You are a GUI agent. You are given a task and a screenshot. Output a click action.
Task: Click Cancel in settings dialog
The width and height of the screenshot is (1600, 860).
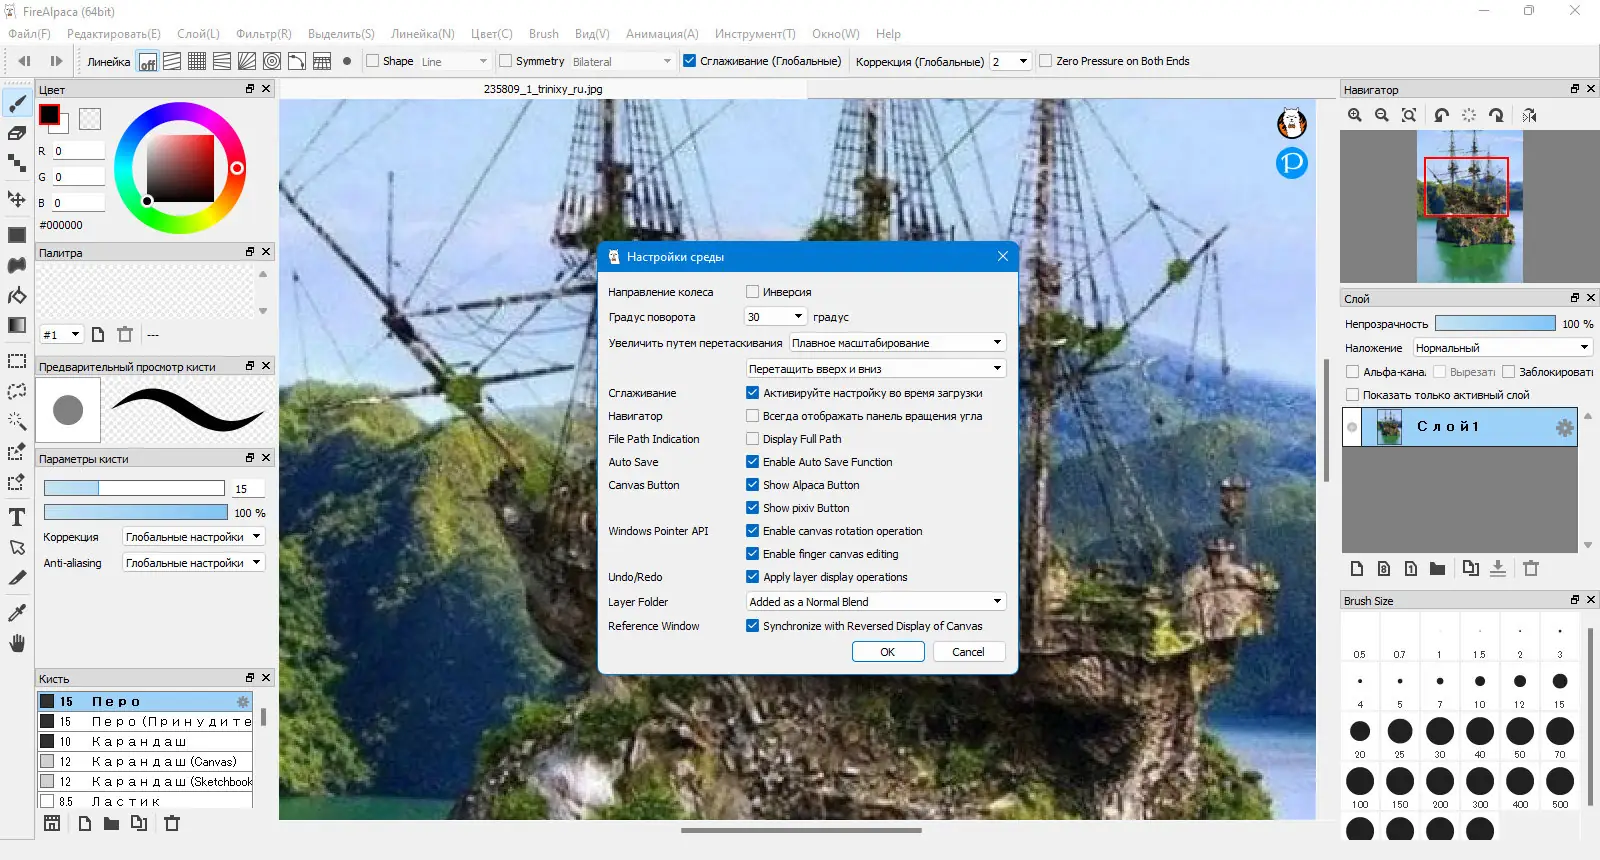969,652
